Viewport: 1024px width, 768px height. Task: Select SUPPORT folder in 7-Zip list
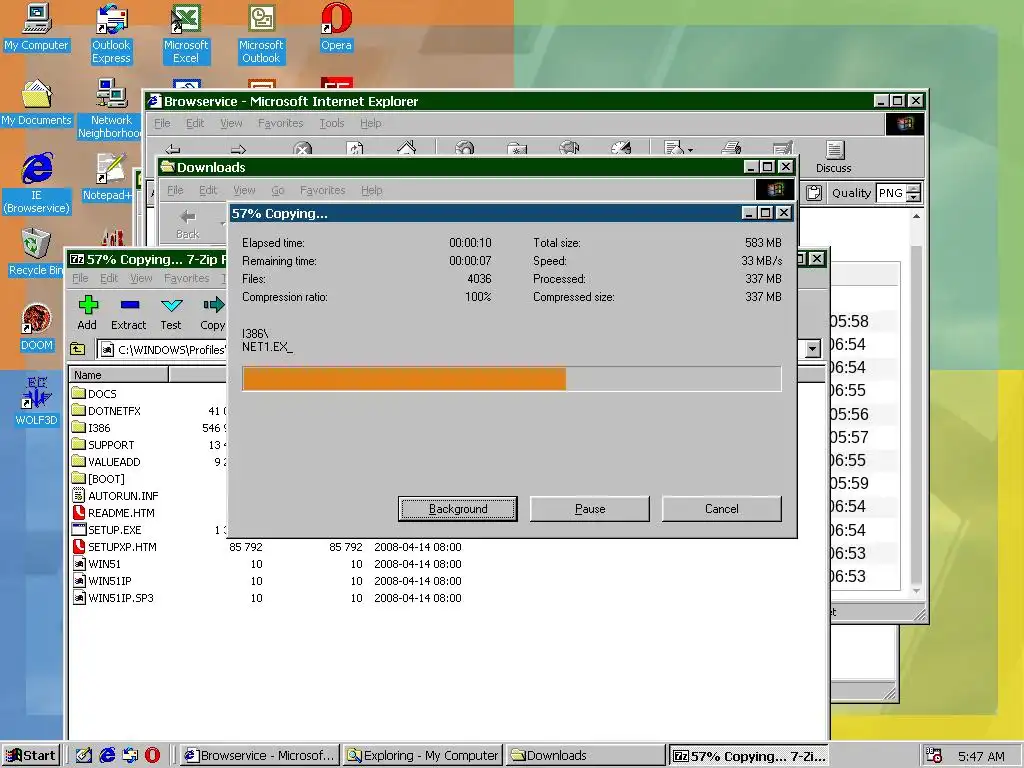[x=103, y=445]
